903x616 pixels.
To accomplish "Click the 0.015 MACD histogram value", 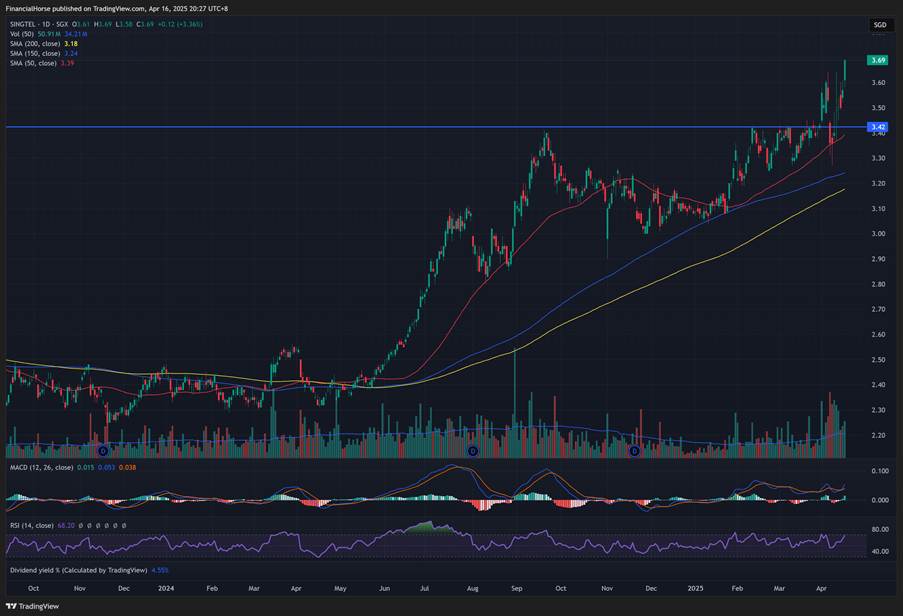I will (85, 467).
